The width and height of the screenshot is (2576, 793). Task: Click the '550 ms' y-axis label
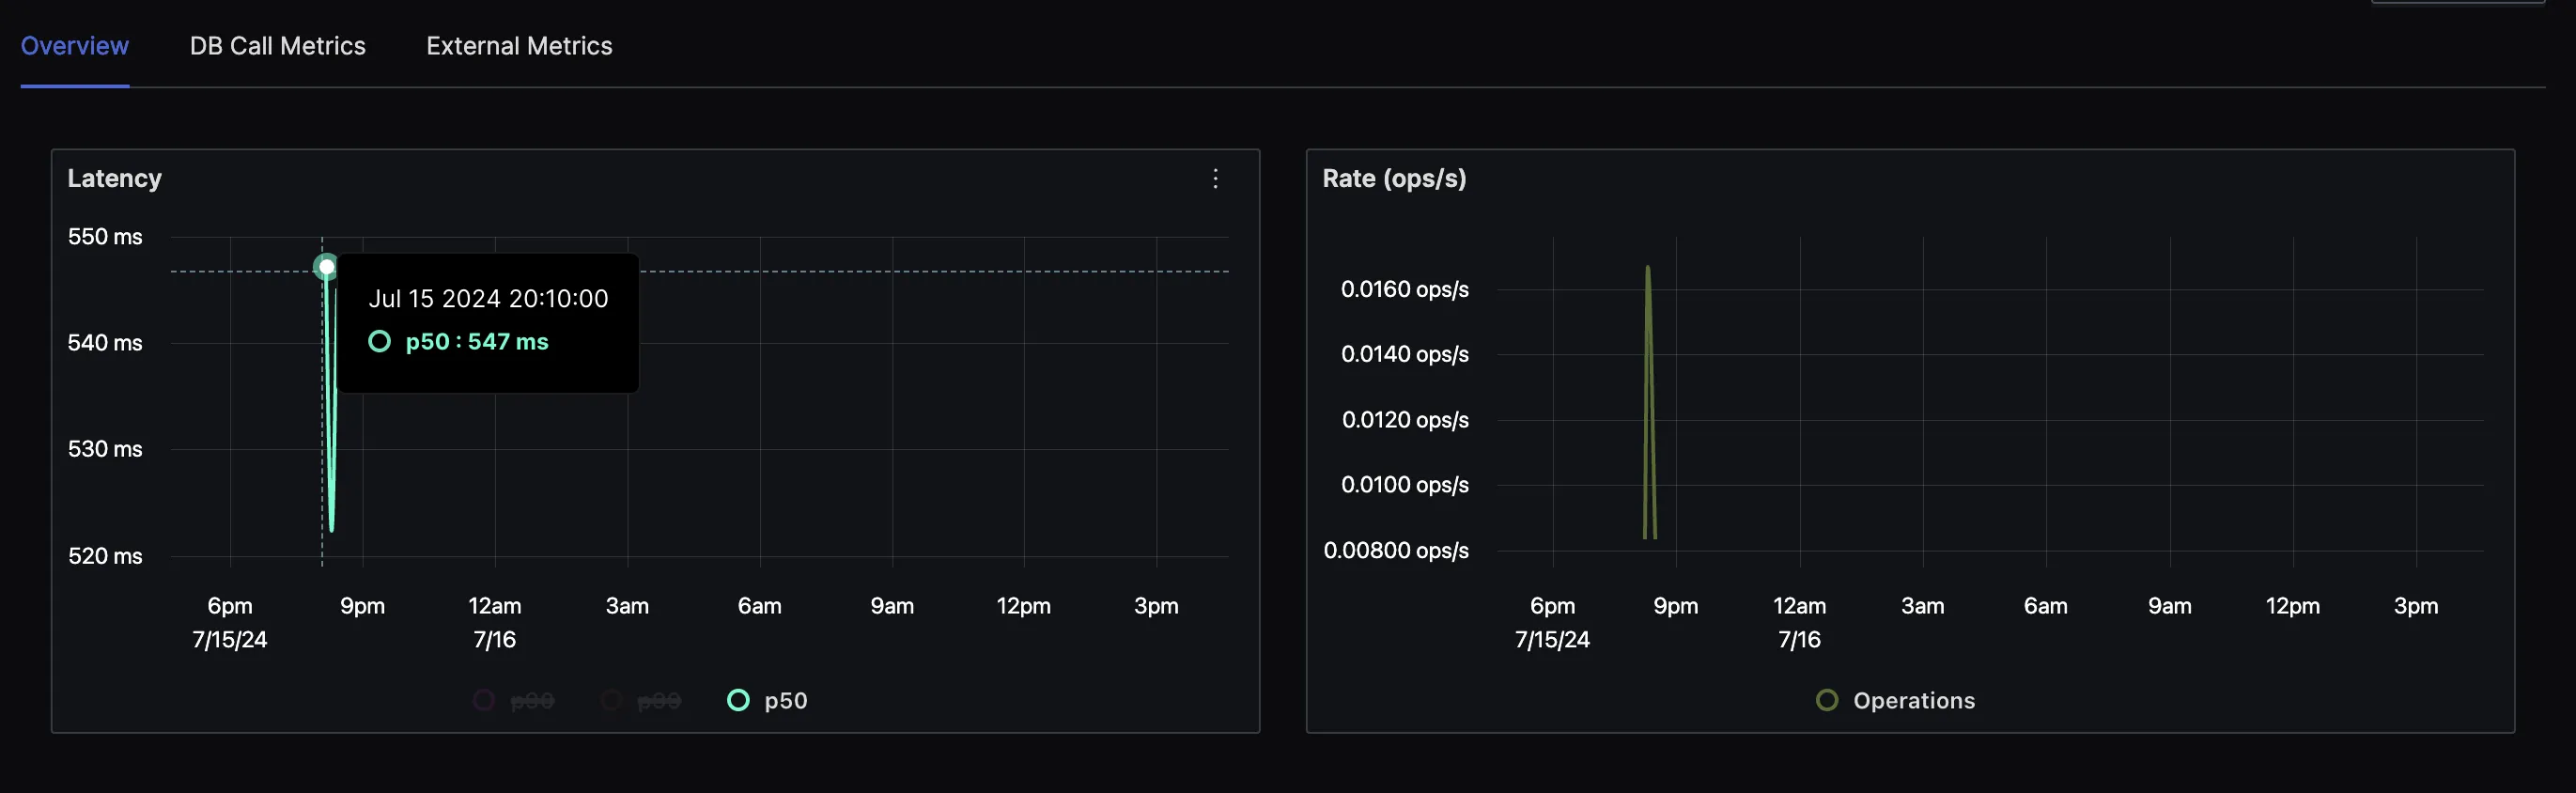point(105,237)
